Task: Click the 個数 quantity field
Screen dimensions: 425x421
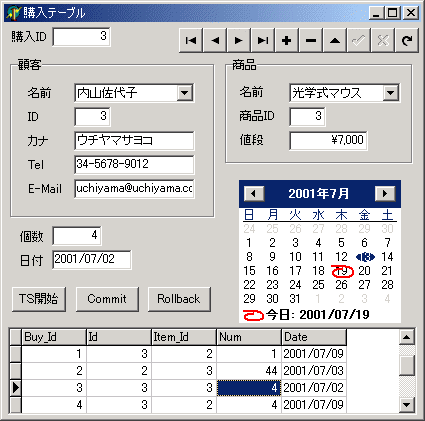Action: coord(77,236)
